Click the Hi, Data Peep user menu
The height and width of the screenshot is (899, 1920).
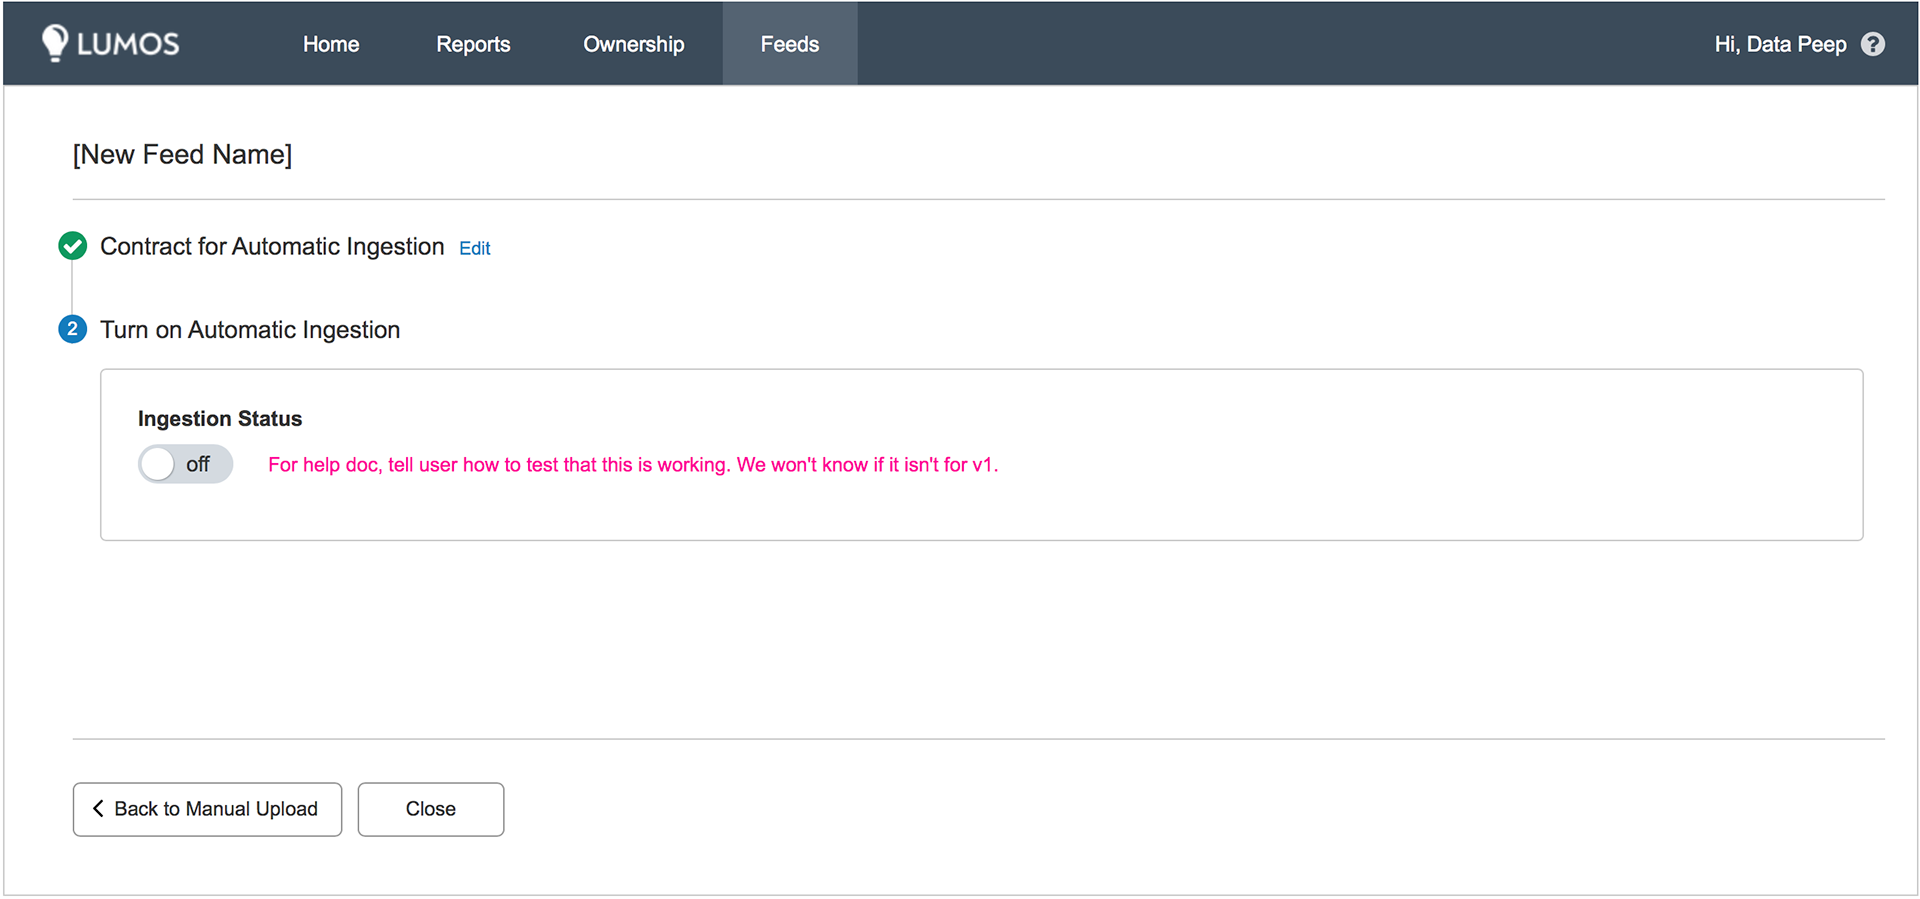pos(1780,44)
